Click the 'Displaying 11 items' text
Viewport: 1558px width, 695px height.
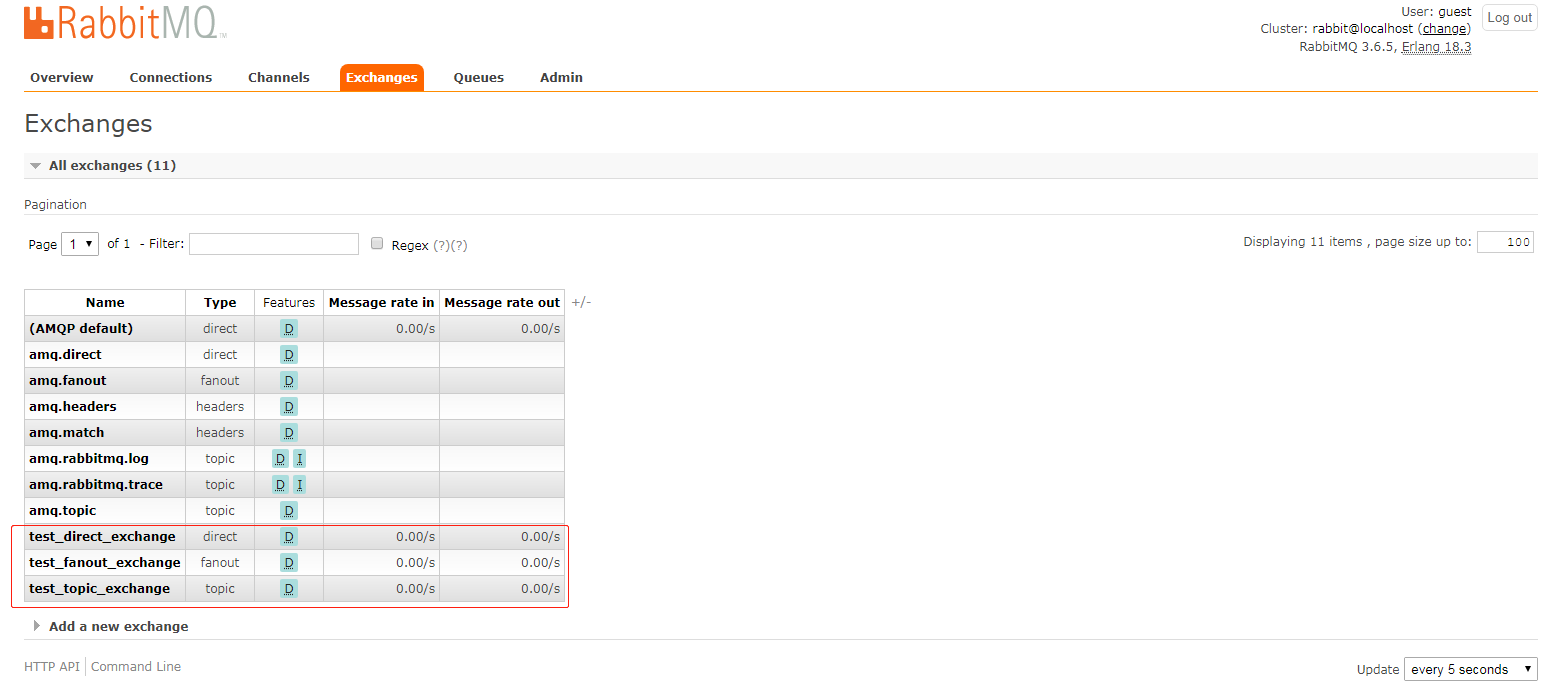(1303, 242)
